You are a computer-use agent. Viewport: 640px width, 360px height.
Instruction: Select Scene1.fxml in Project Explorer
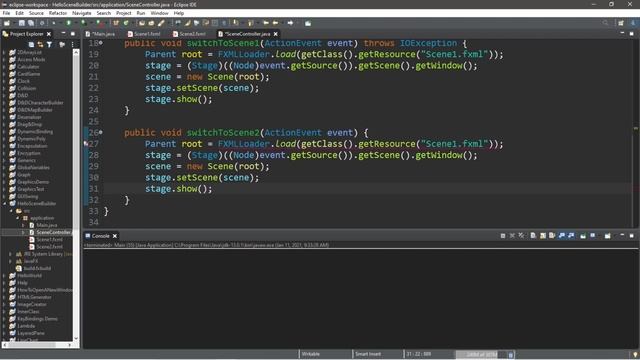[x=49, y=240]
